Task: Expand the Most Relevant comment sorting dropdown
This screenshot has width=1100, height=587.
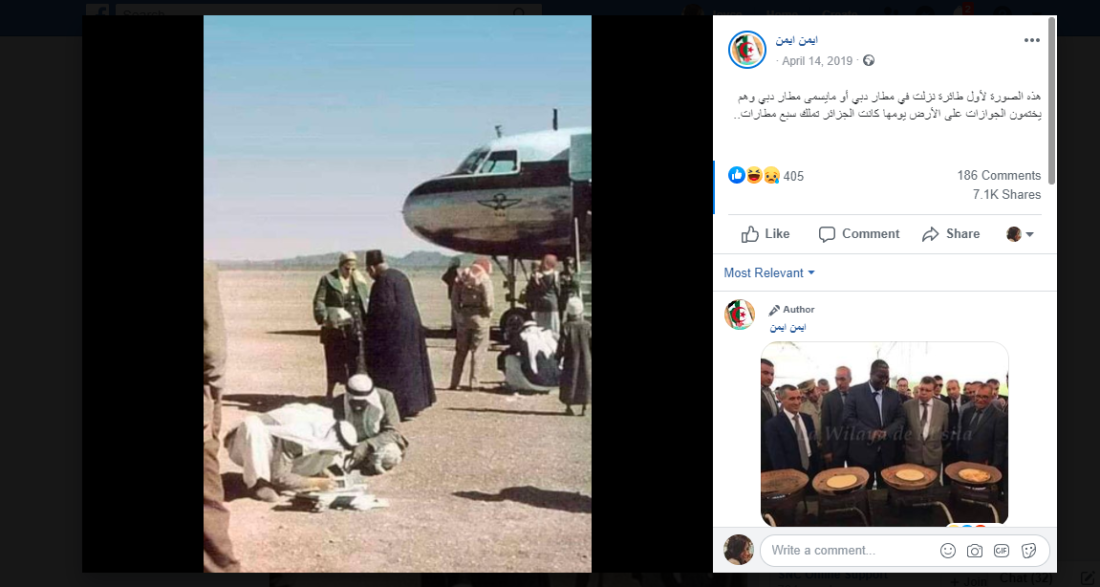Action: pos(769,273)
